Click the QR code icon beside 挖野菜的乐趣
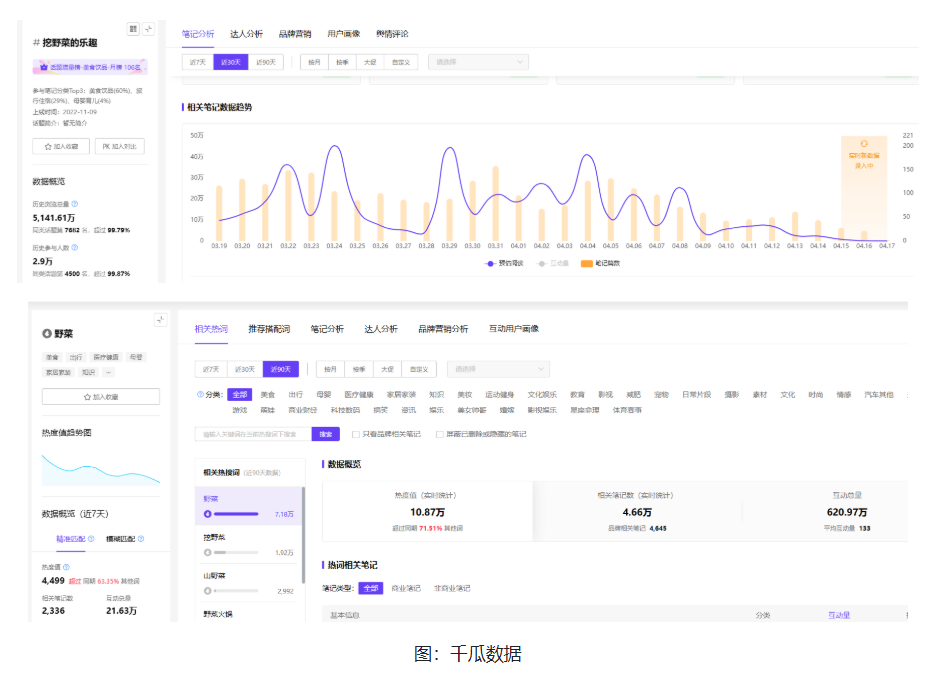 (134, 29)
